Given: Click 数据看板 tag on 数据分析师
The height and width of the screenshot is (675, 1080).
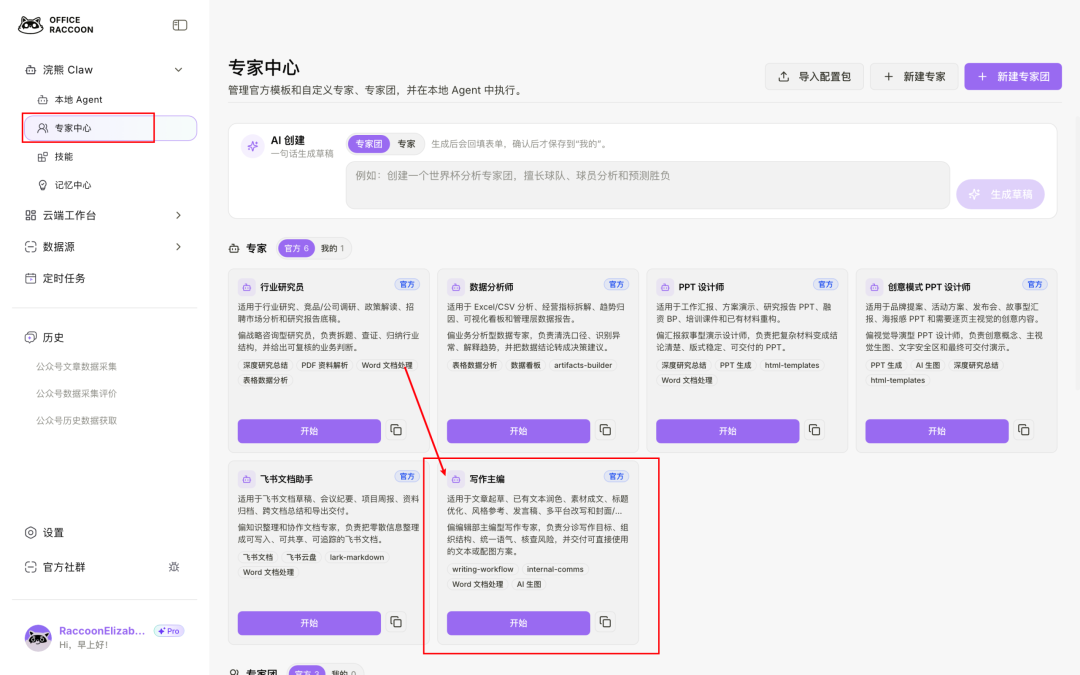Looking at the screenshot, I should (x=526, y=365).
